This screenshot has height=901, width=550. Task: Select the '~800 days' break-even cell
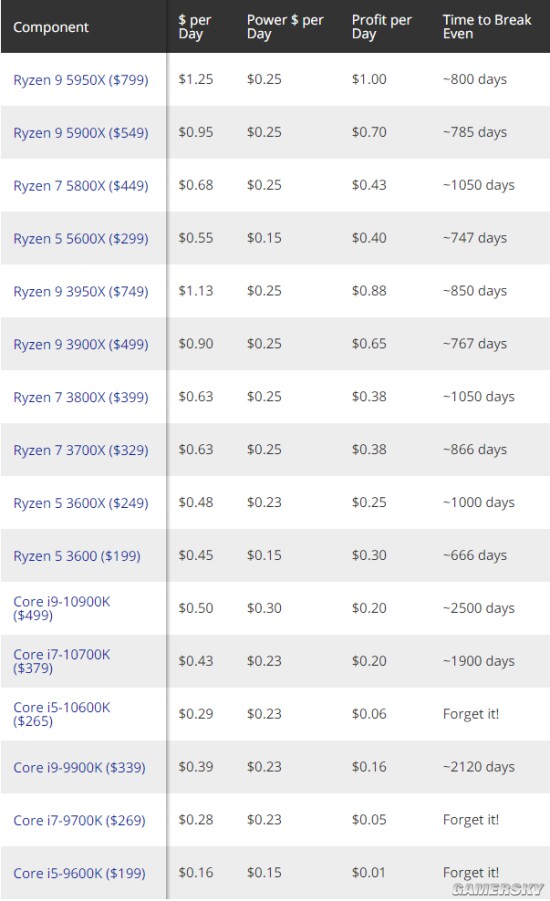point(475,79)
